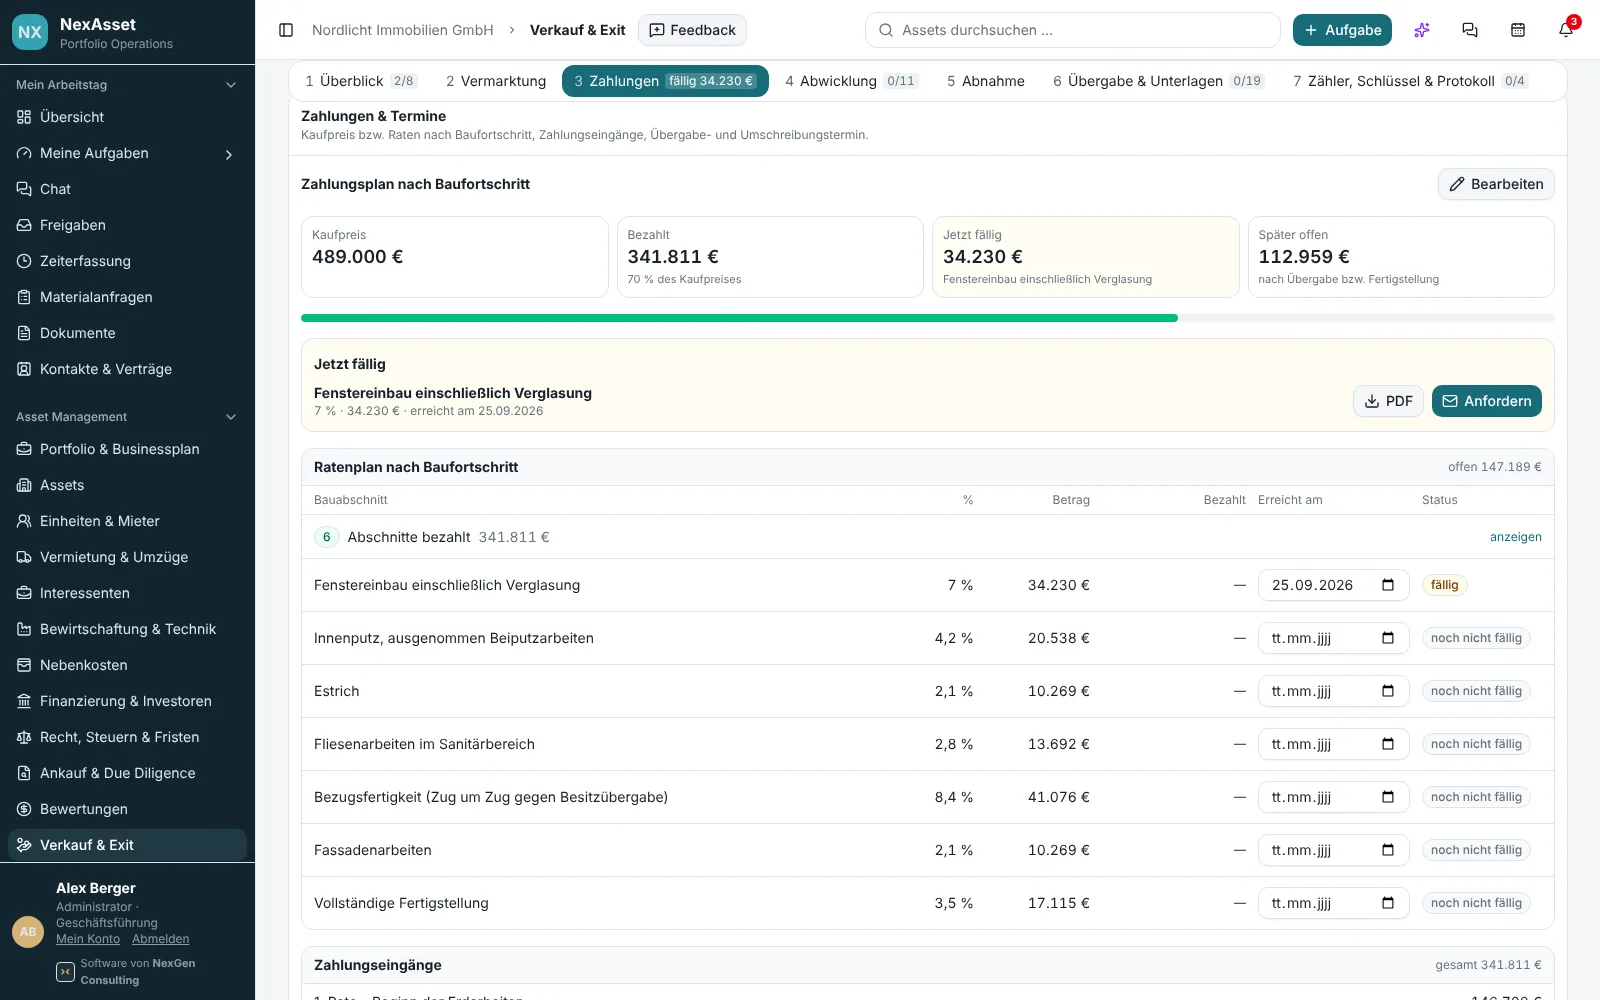Collapse the Asset Management section

(x=231, y=417)
